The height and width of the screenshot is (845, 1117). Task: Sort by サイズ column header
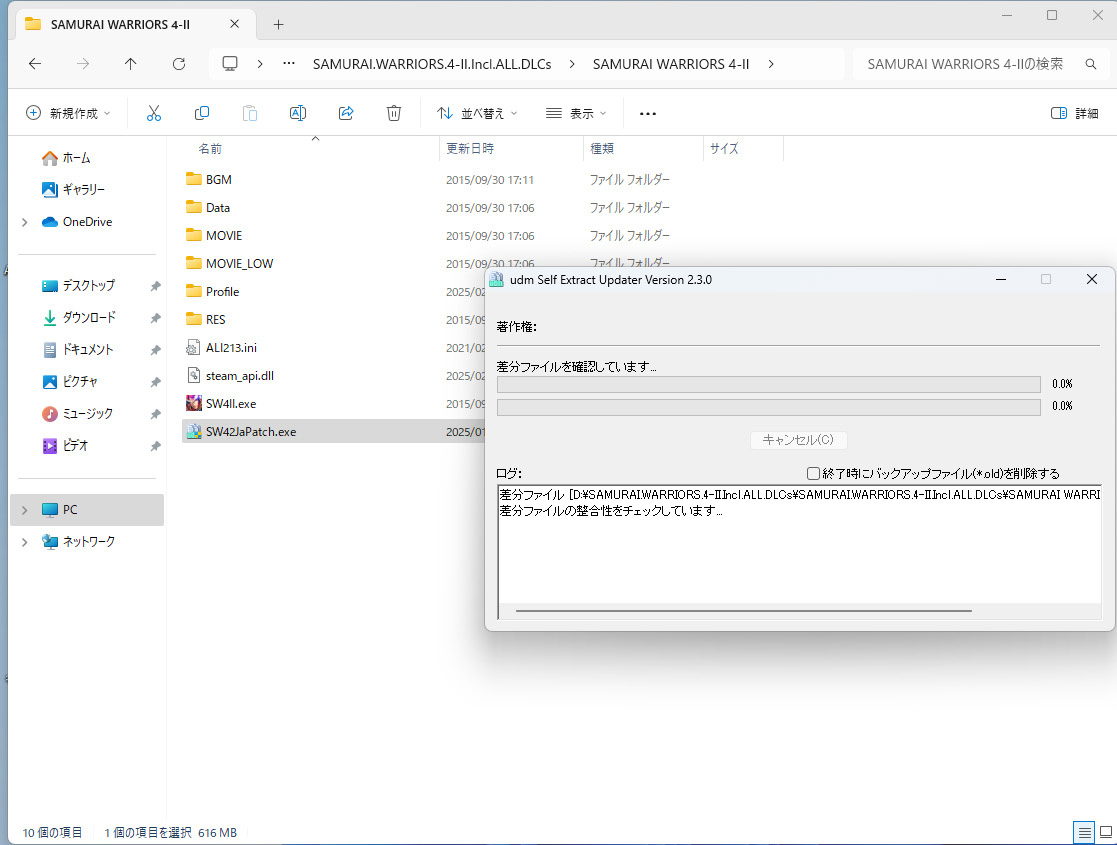724,149
